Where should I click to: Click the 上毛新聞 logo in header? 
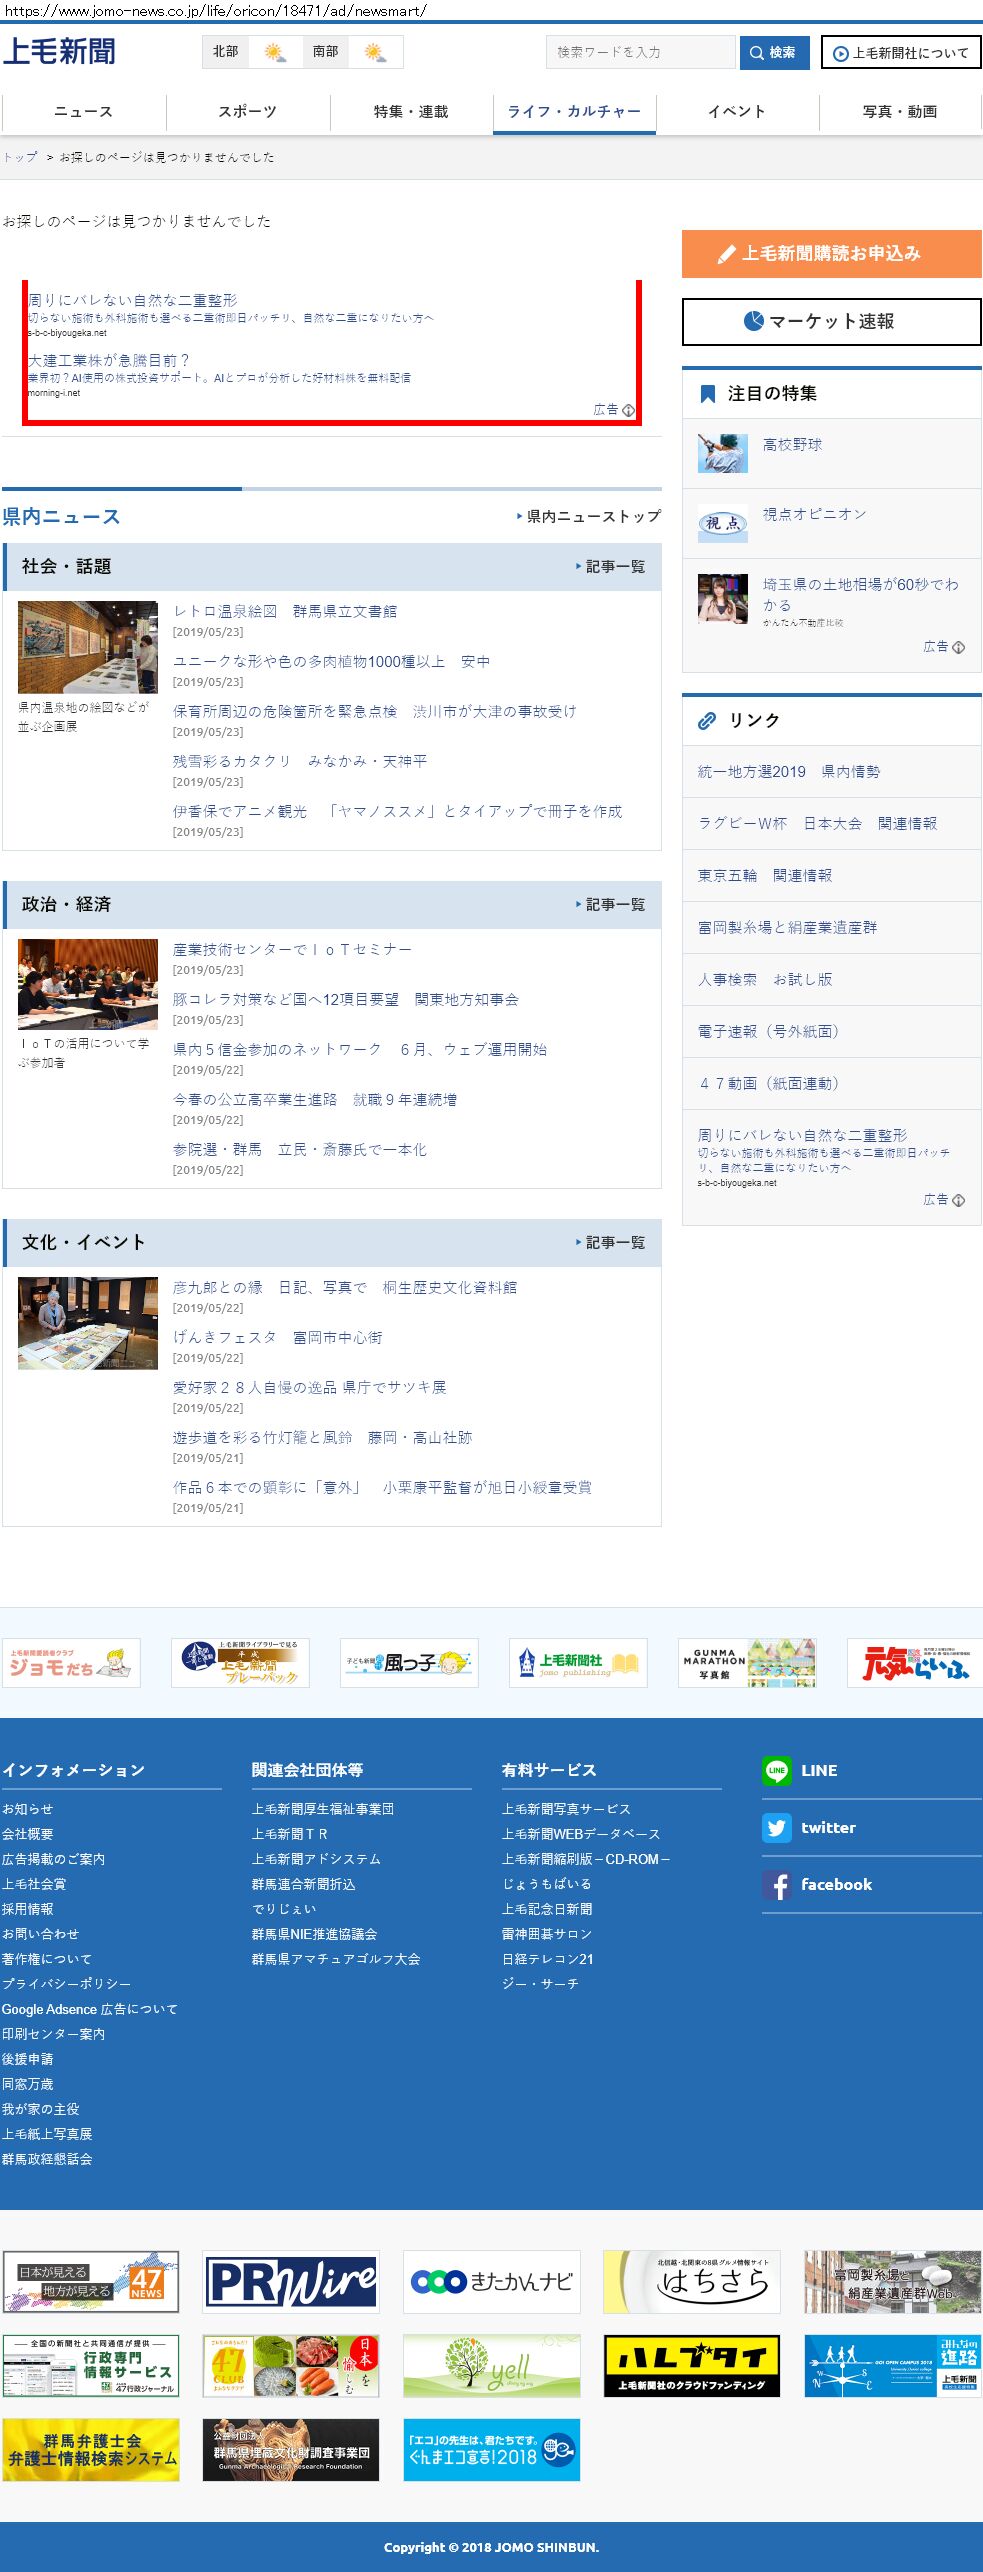(x=59, y=52)
